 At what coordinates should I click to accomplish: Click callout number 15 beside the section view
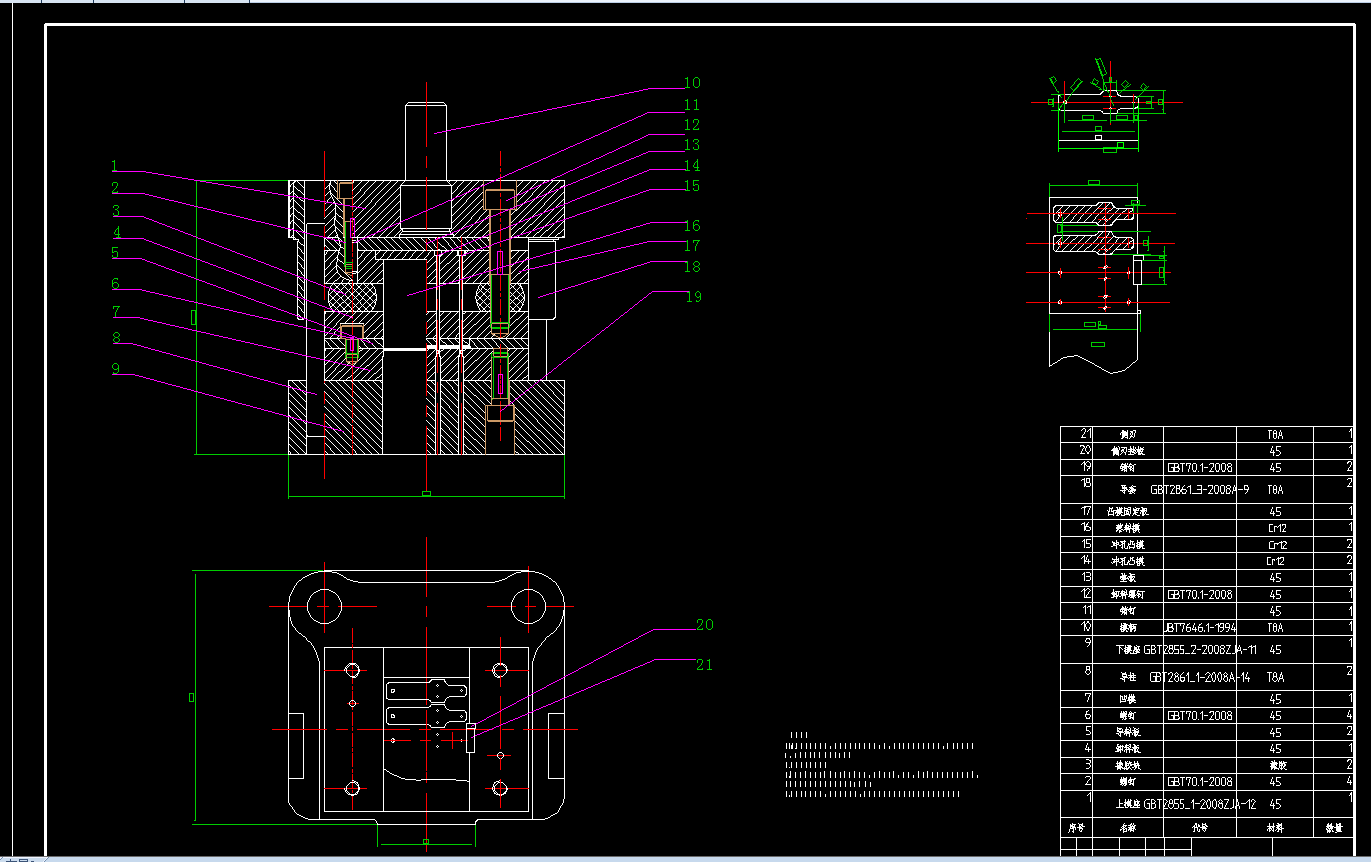[692, 186]
